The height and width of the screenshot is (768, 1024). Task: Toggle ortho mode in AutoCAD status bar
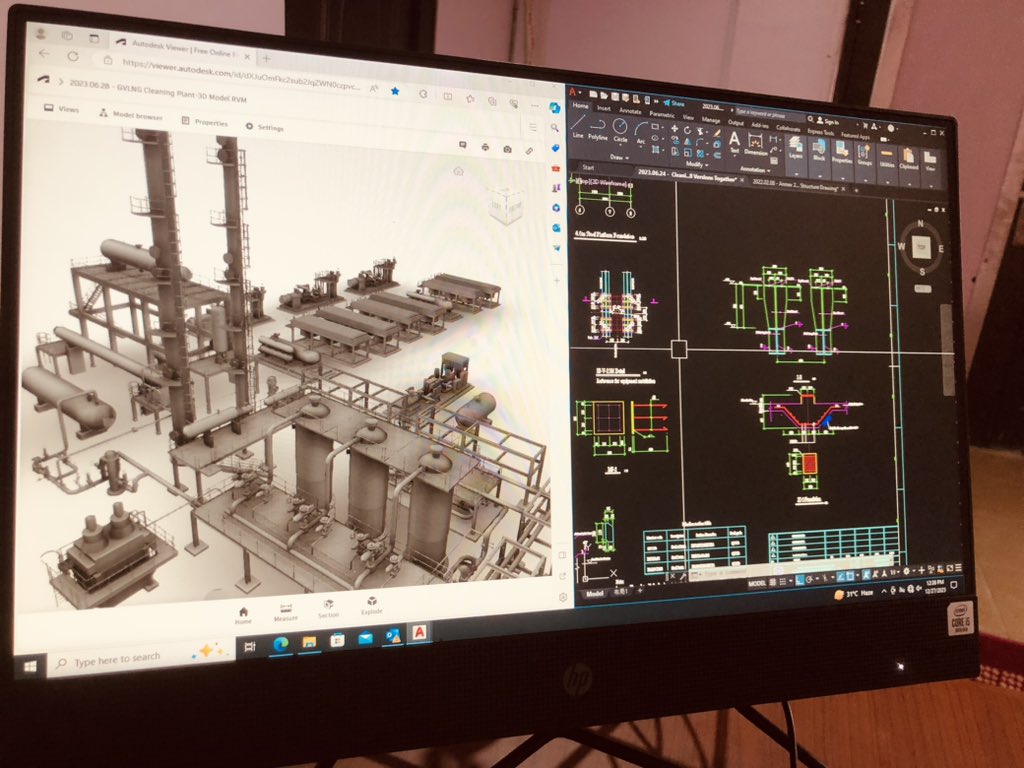click(x=799, y=580)
